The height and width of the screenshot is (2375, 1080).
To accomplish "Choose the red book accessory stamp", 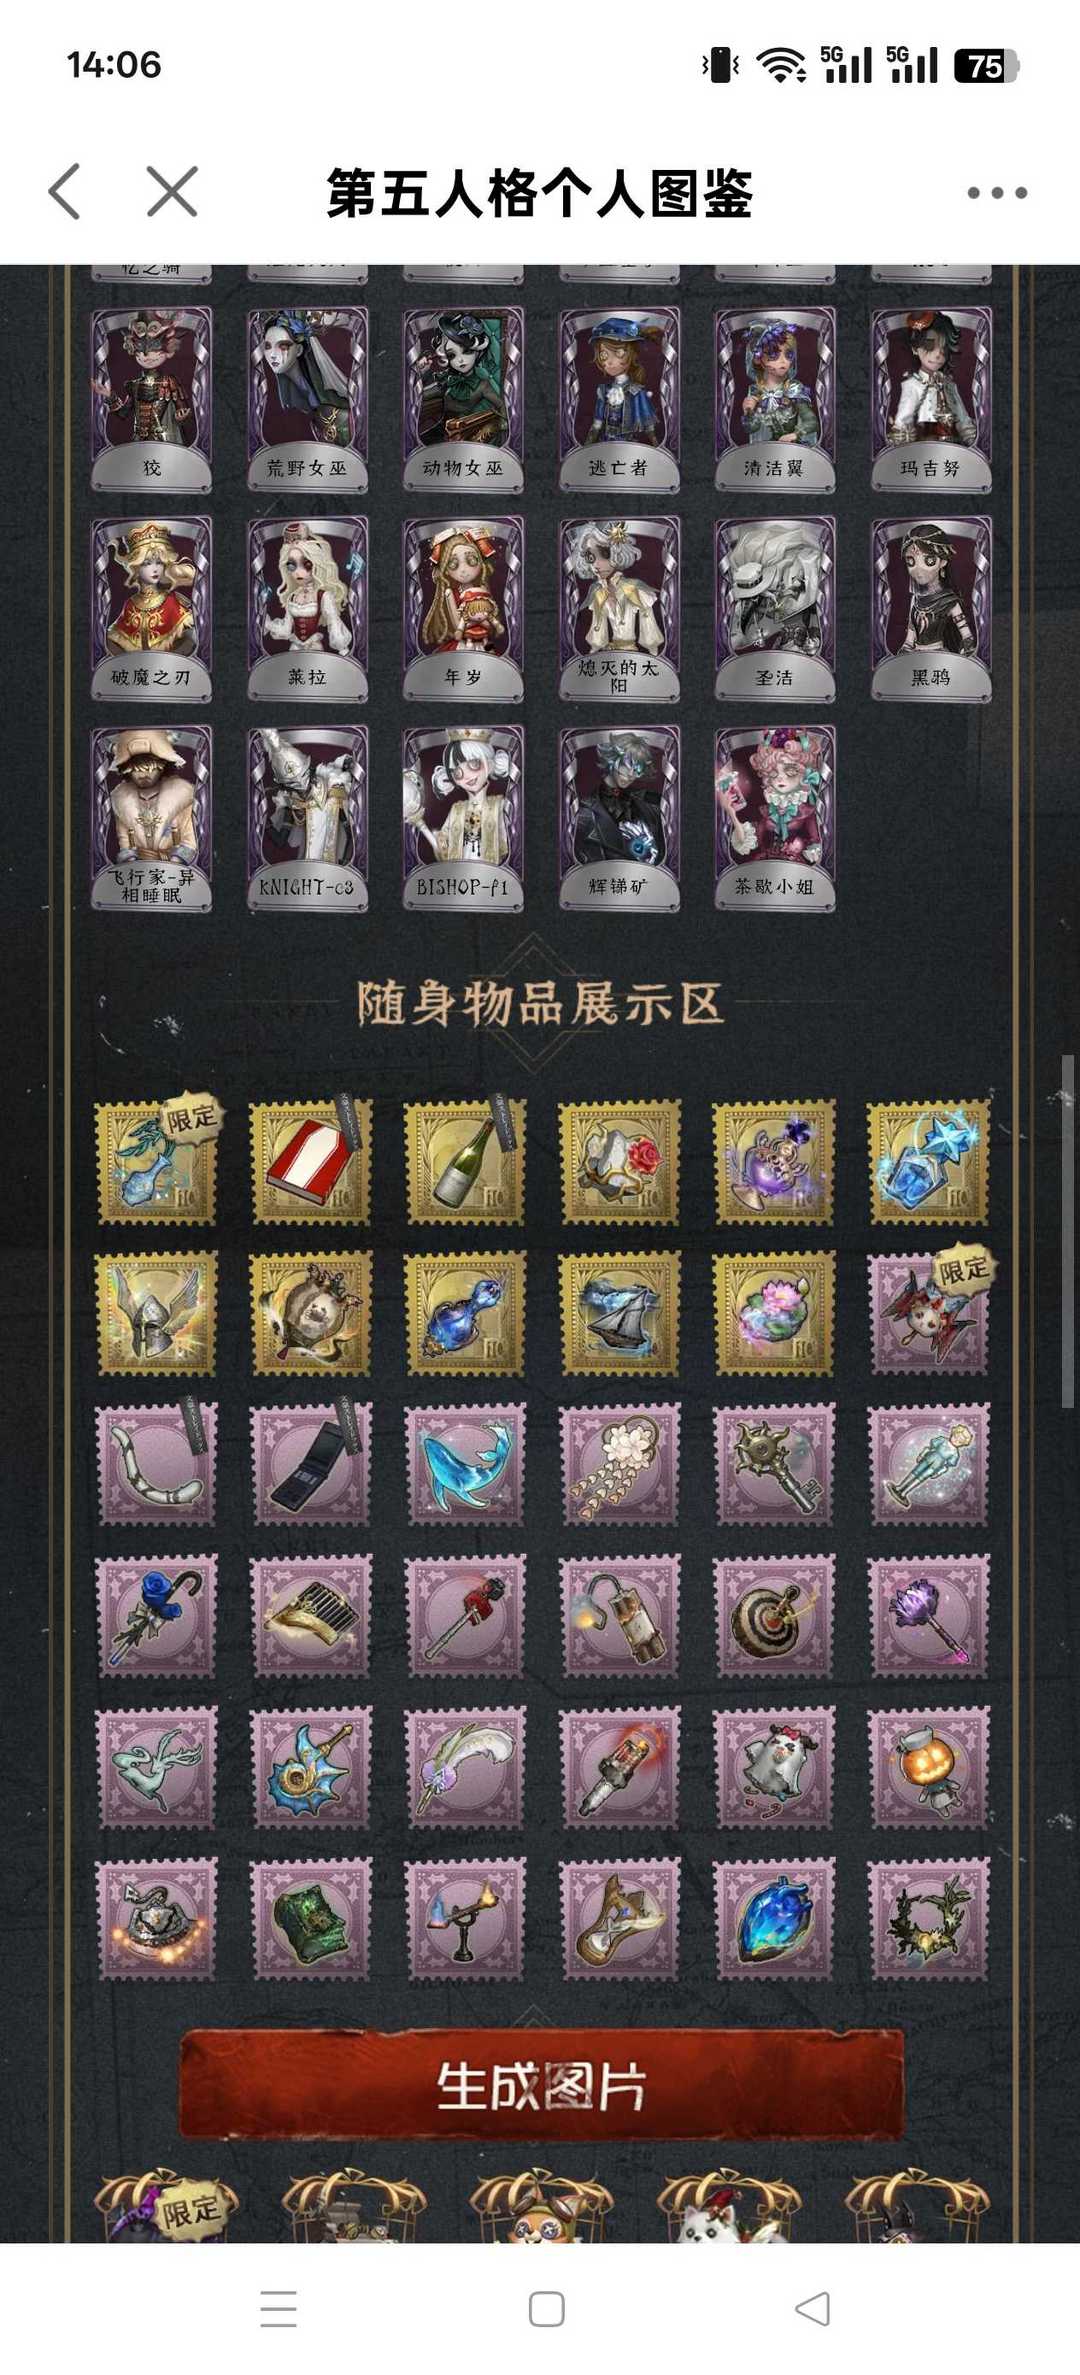I will click(311, 1162).
